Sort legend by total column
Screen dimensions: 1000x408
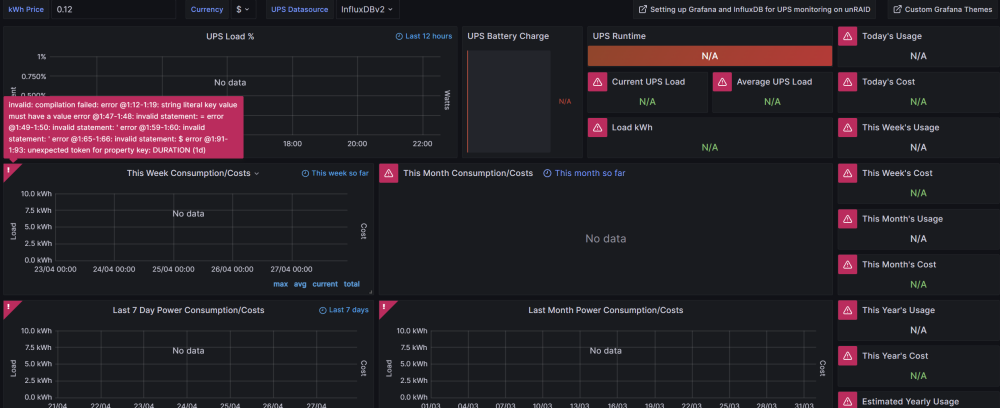352,284
